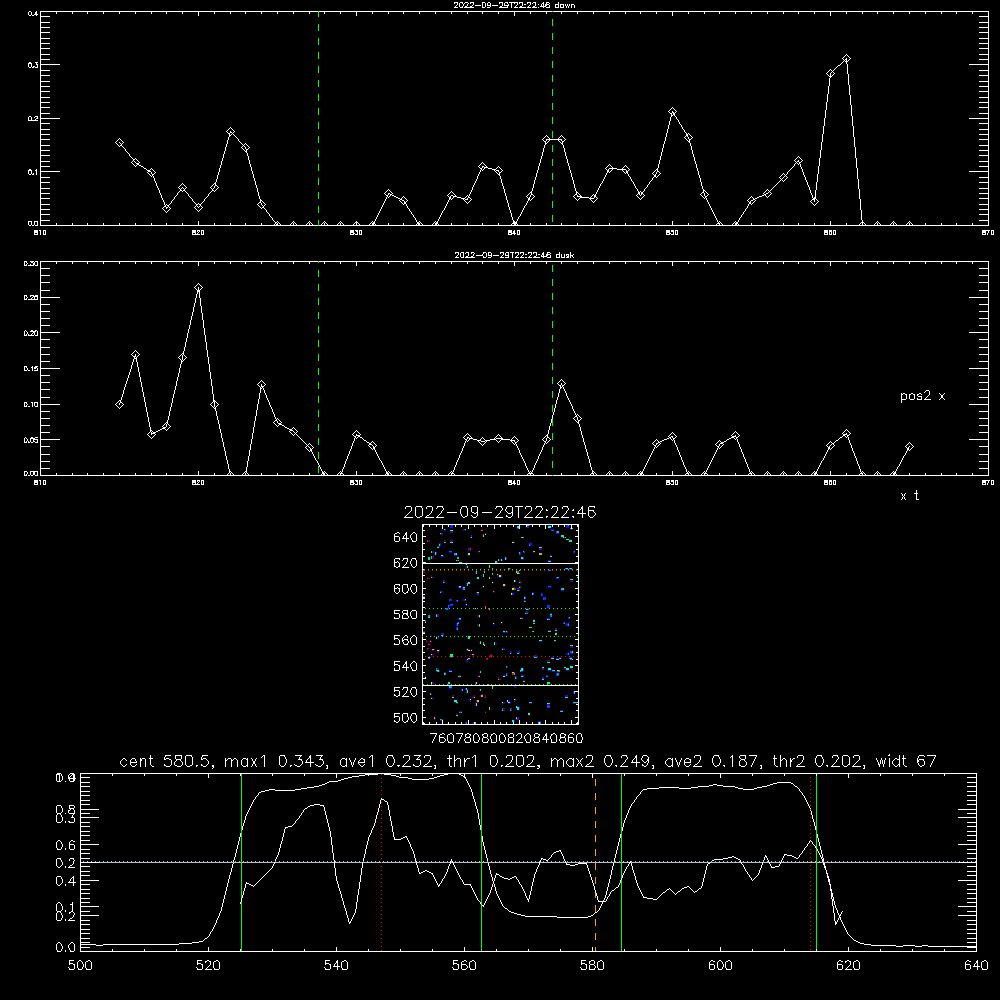Click the green vertical line near 615 in the bottom plot
Image resolution: width=1000 pixels, height=1000 pixels.
pos(816,862)
